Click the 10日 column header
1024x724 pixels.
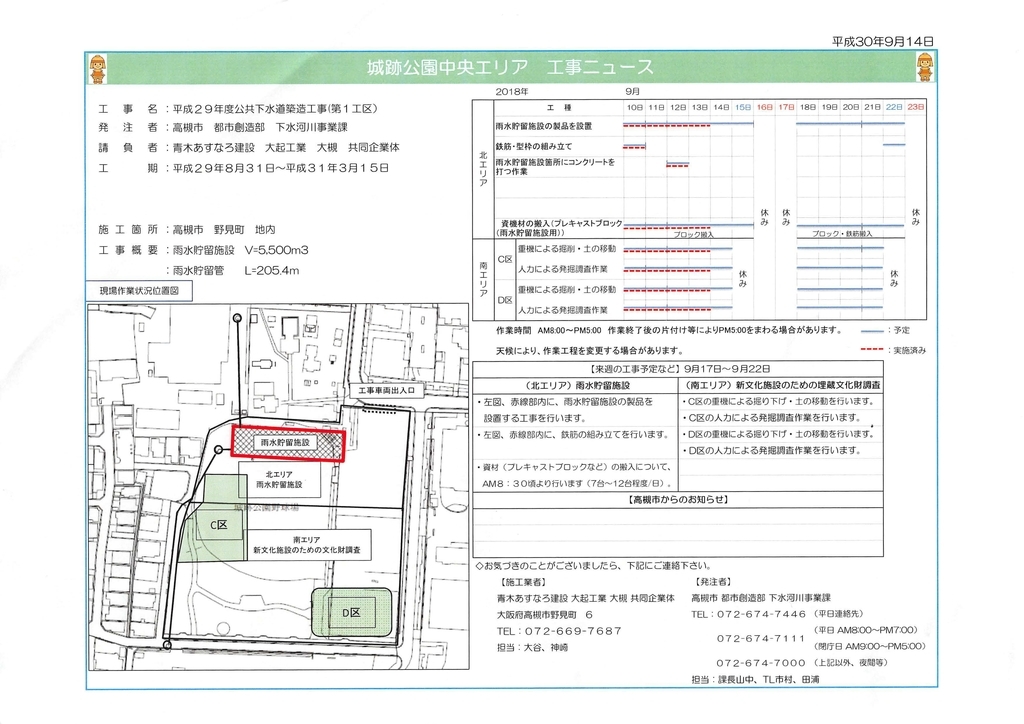pyautogui.click(x=634, y=107)
